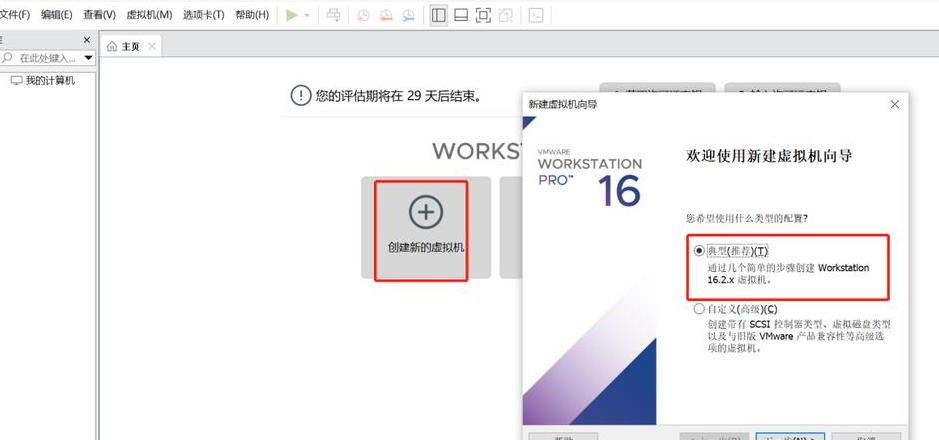
Task: Power on the virtual machine with the green play icon
Action: [x=292, y=15]
